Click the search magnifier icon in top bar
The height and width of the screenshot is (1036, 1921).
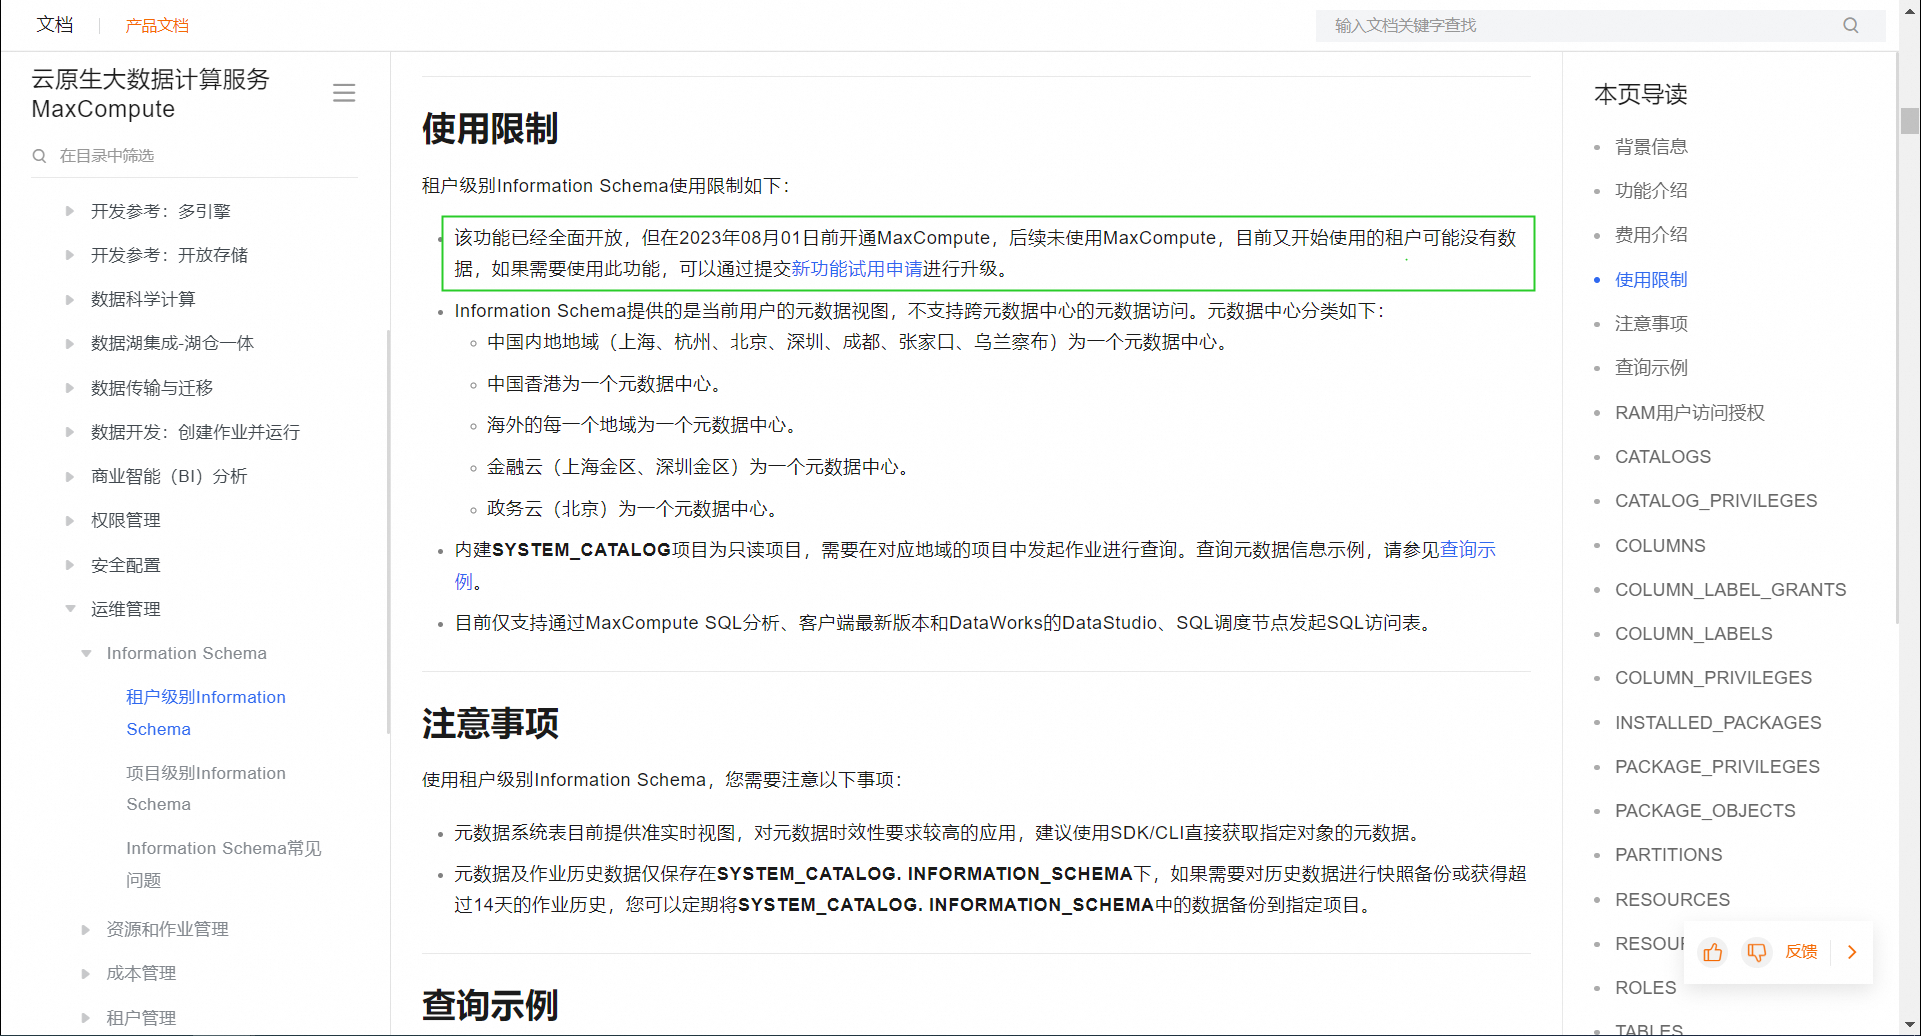(x=1851, y=25)
